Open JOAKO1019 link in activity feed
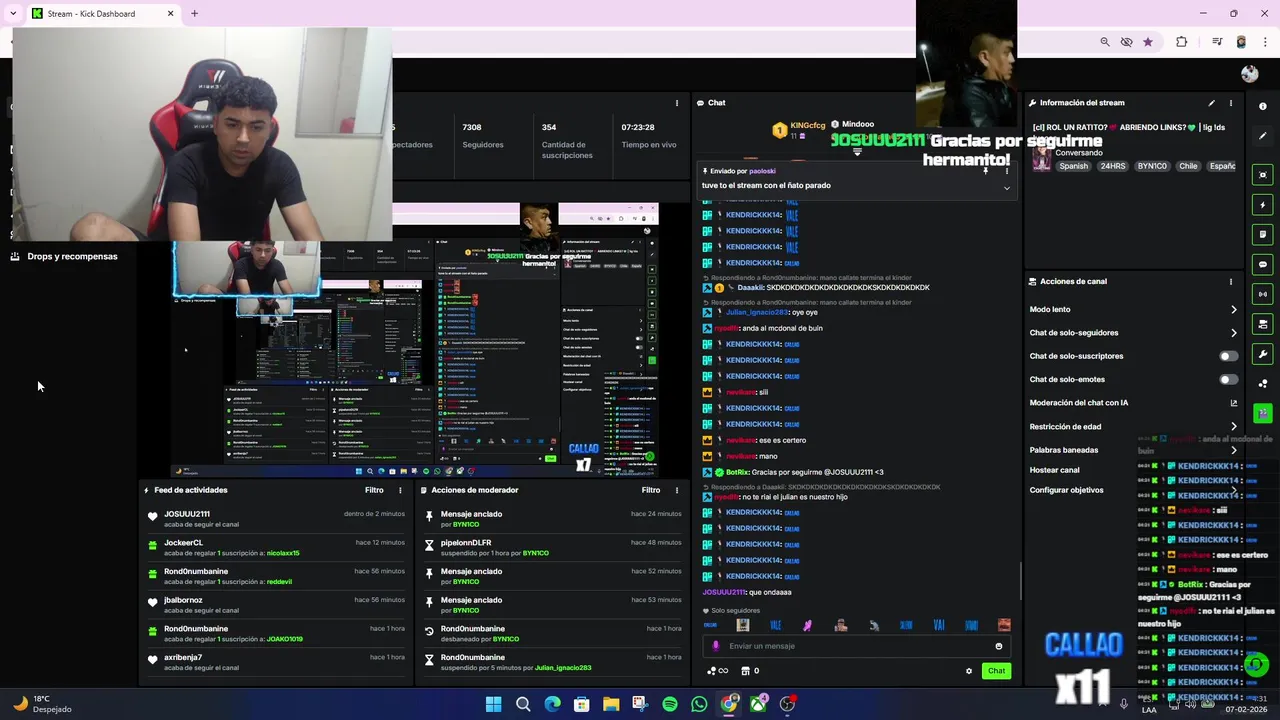Viewport: 1280px width, 720px height. [284, 639]
